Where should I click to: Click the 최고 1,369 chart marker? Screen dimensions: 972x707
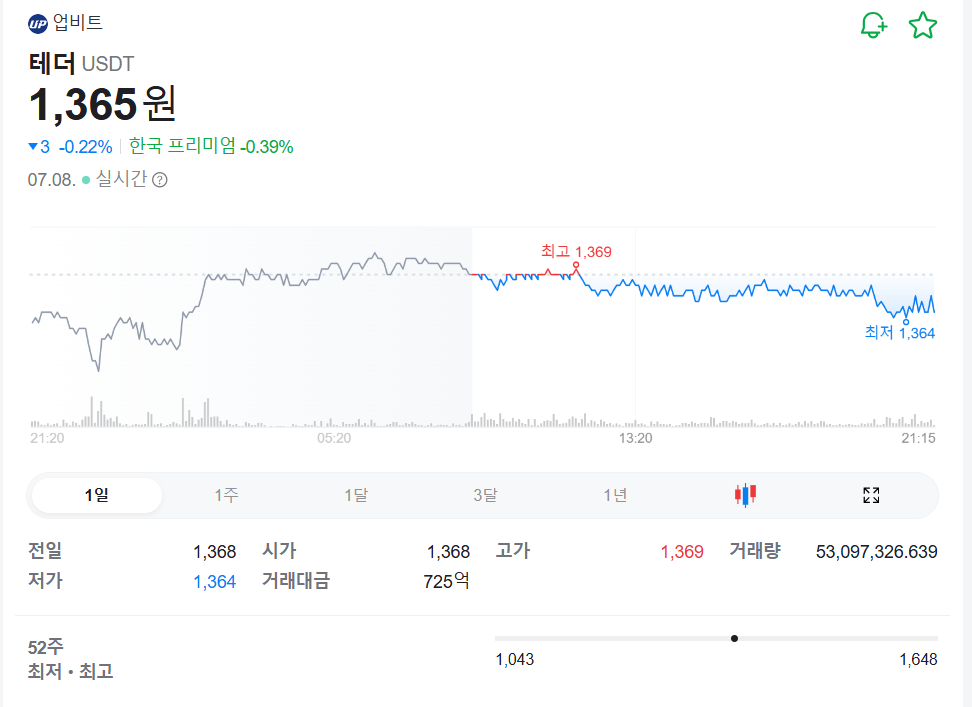pyautogui.click(x=575, y=251)
